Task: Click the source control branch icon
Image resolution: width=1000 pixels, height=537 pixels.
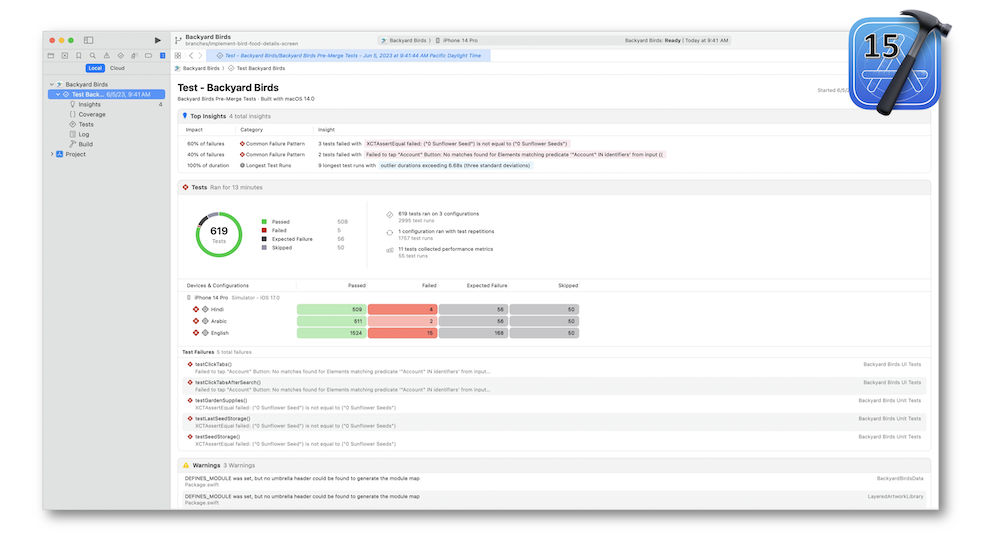Action: [x=178, y=40]
